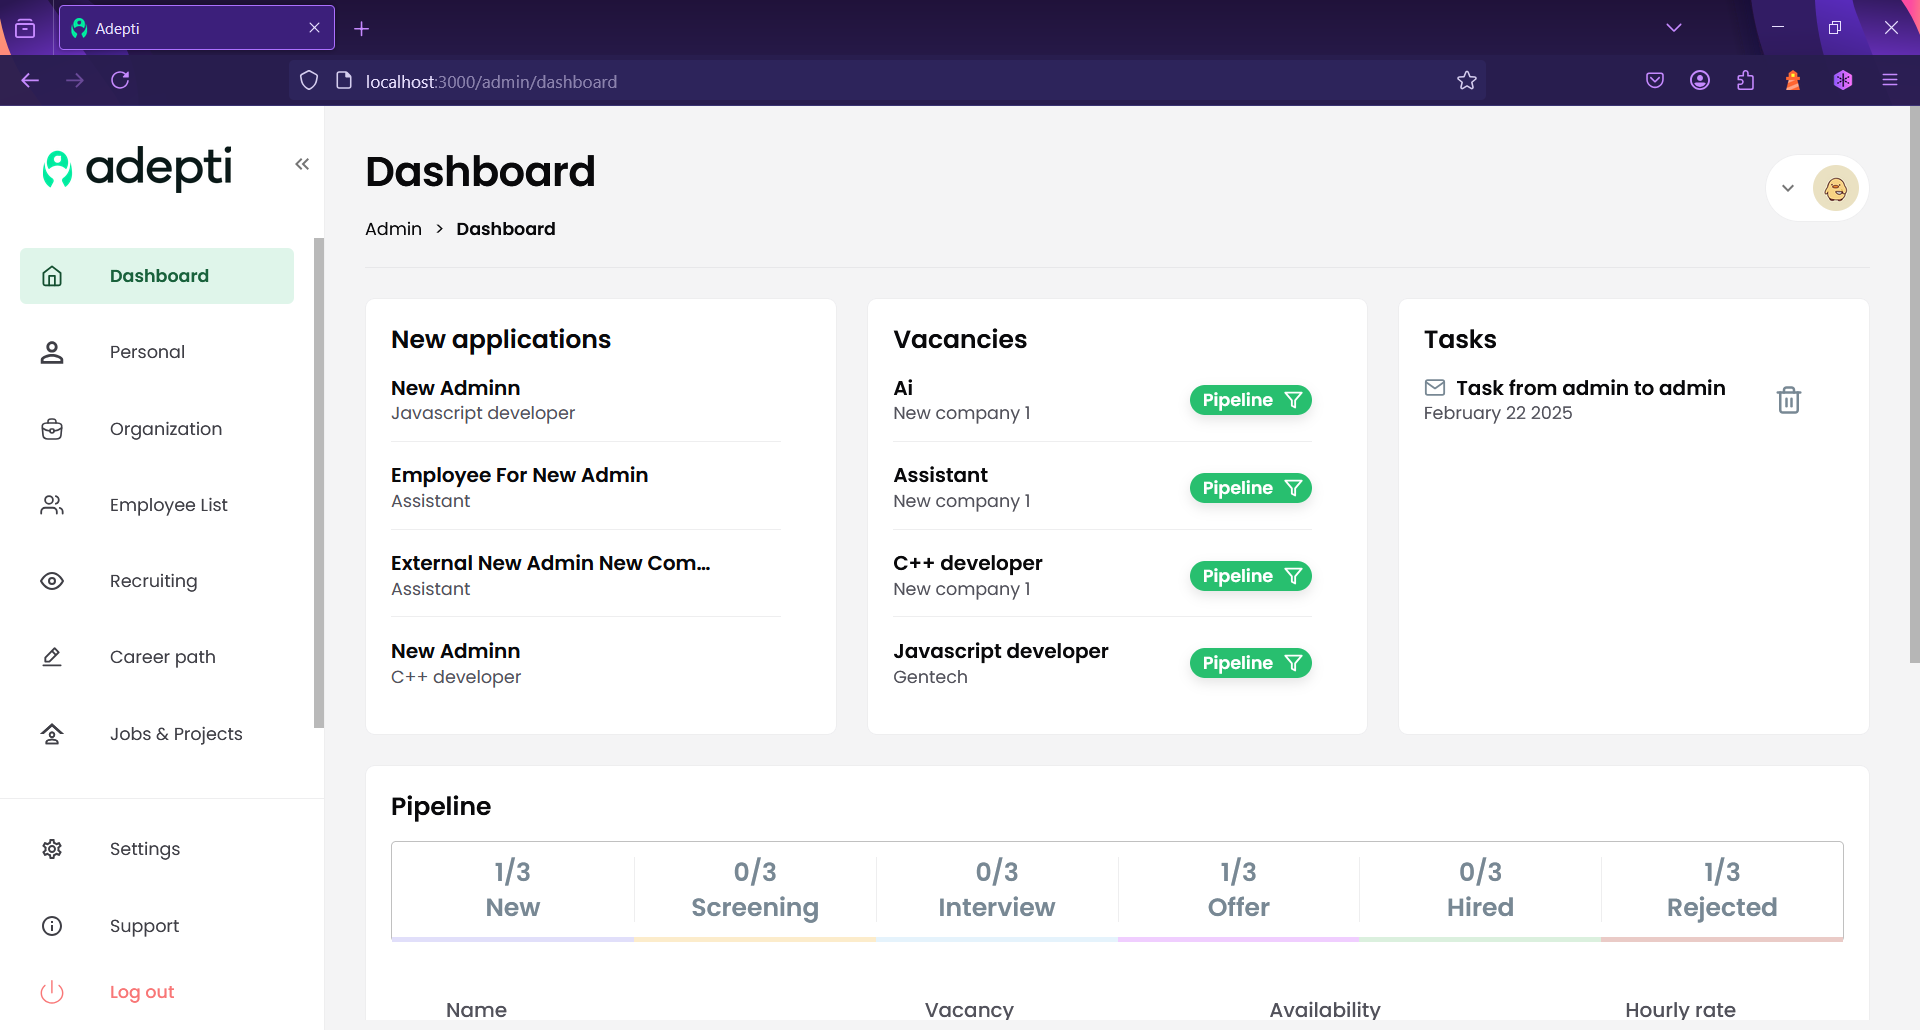
Task: Open Pipeline filter for the Ai vacancy
Action: coord(1250,400)
